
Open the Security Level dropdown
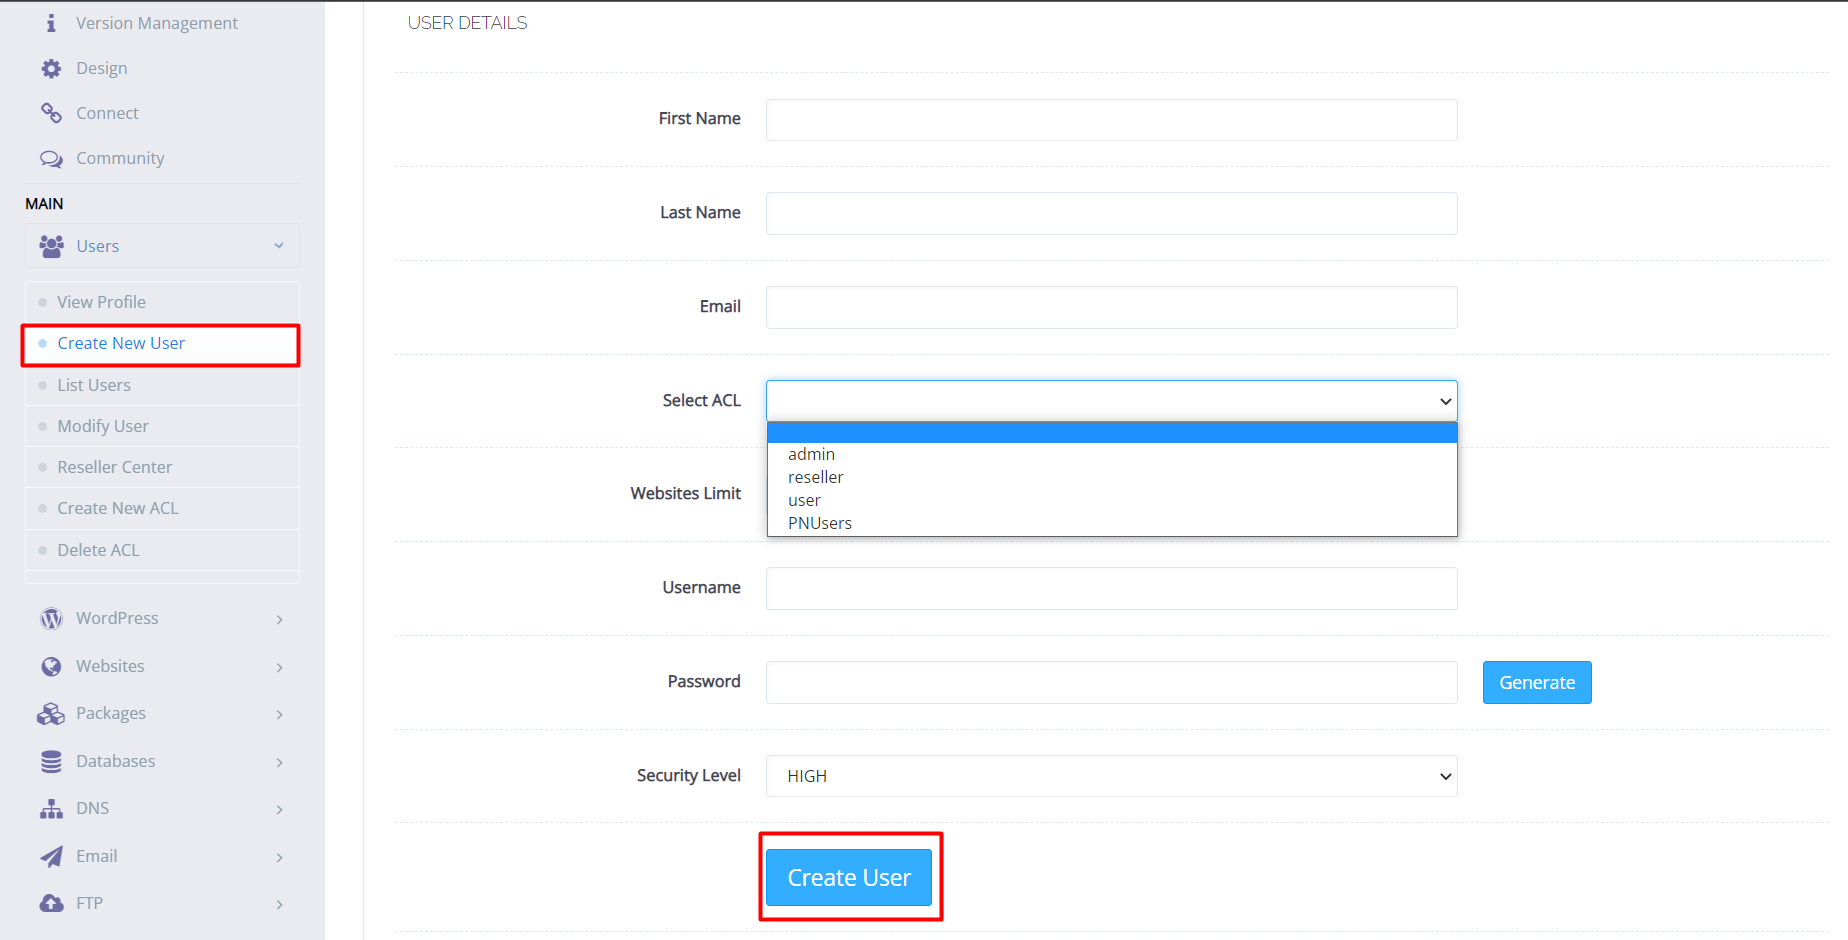(1110, 776)
